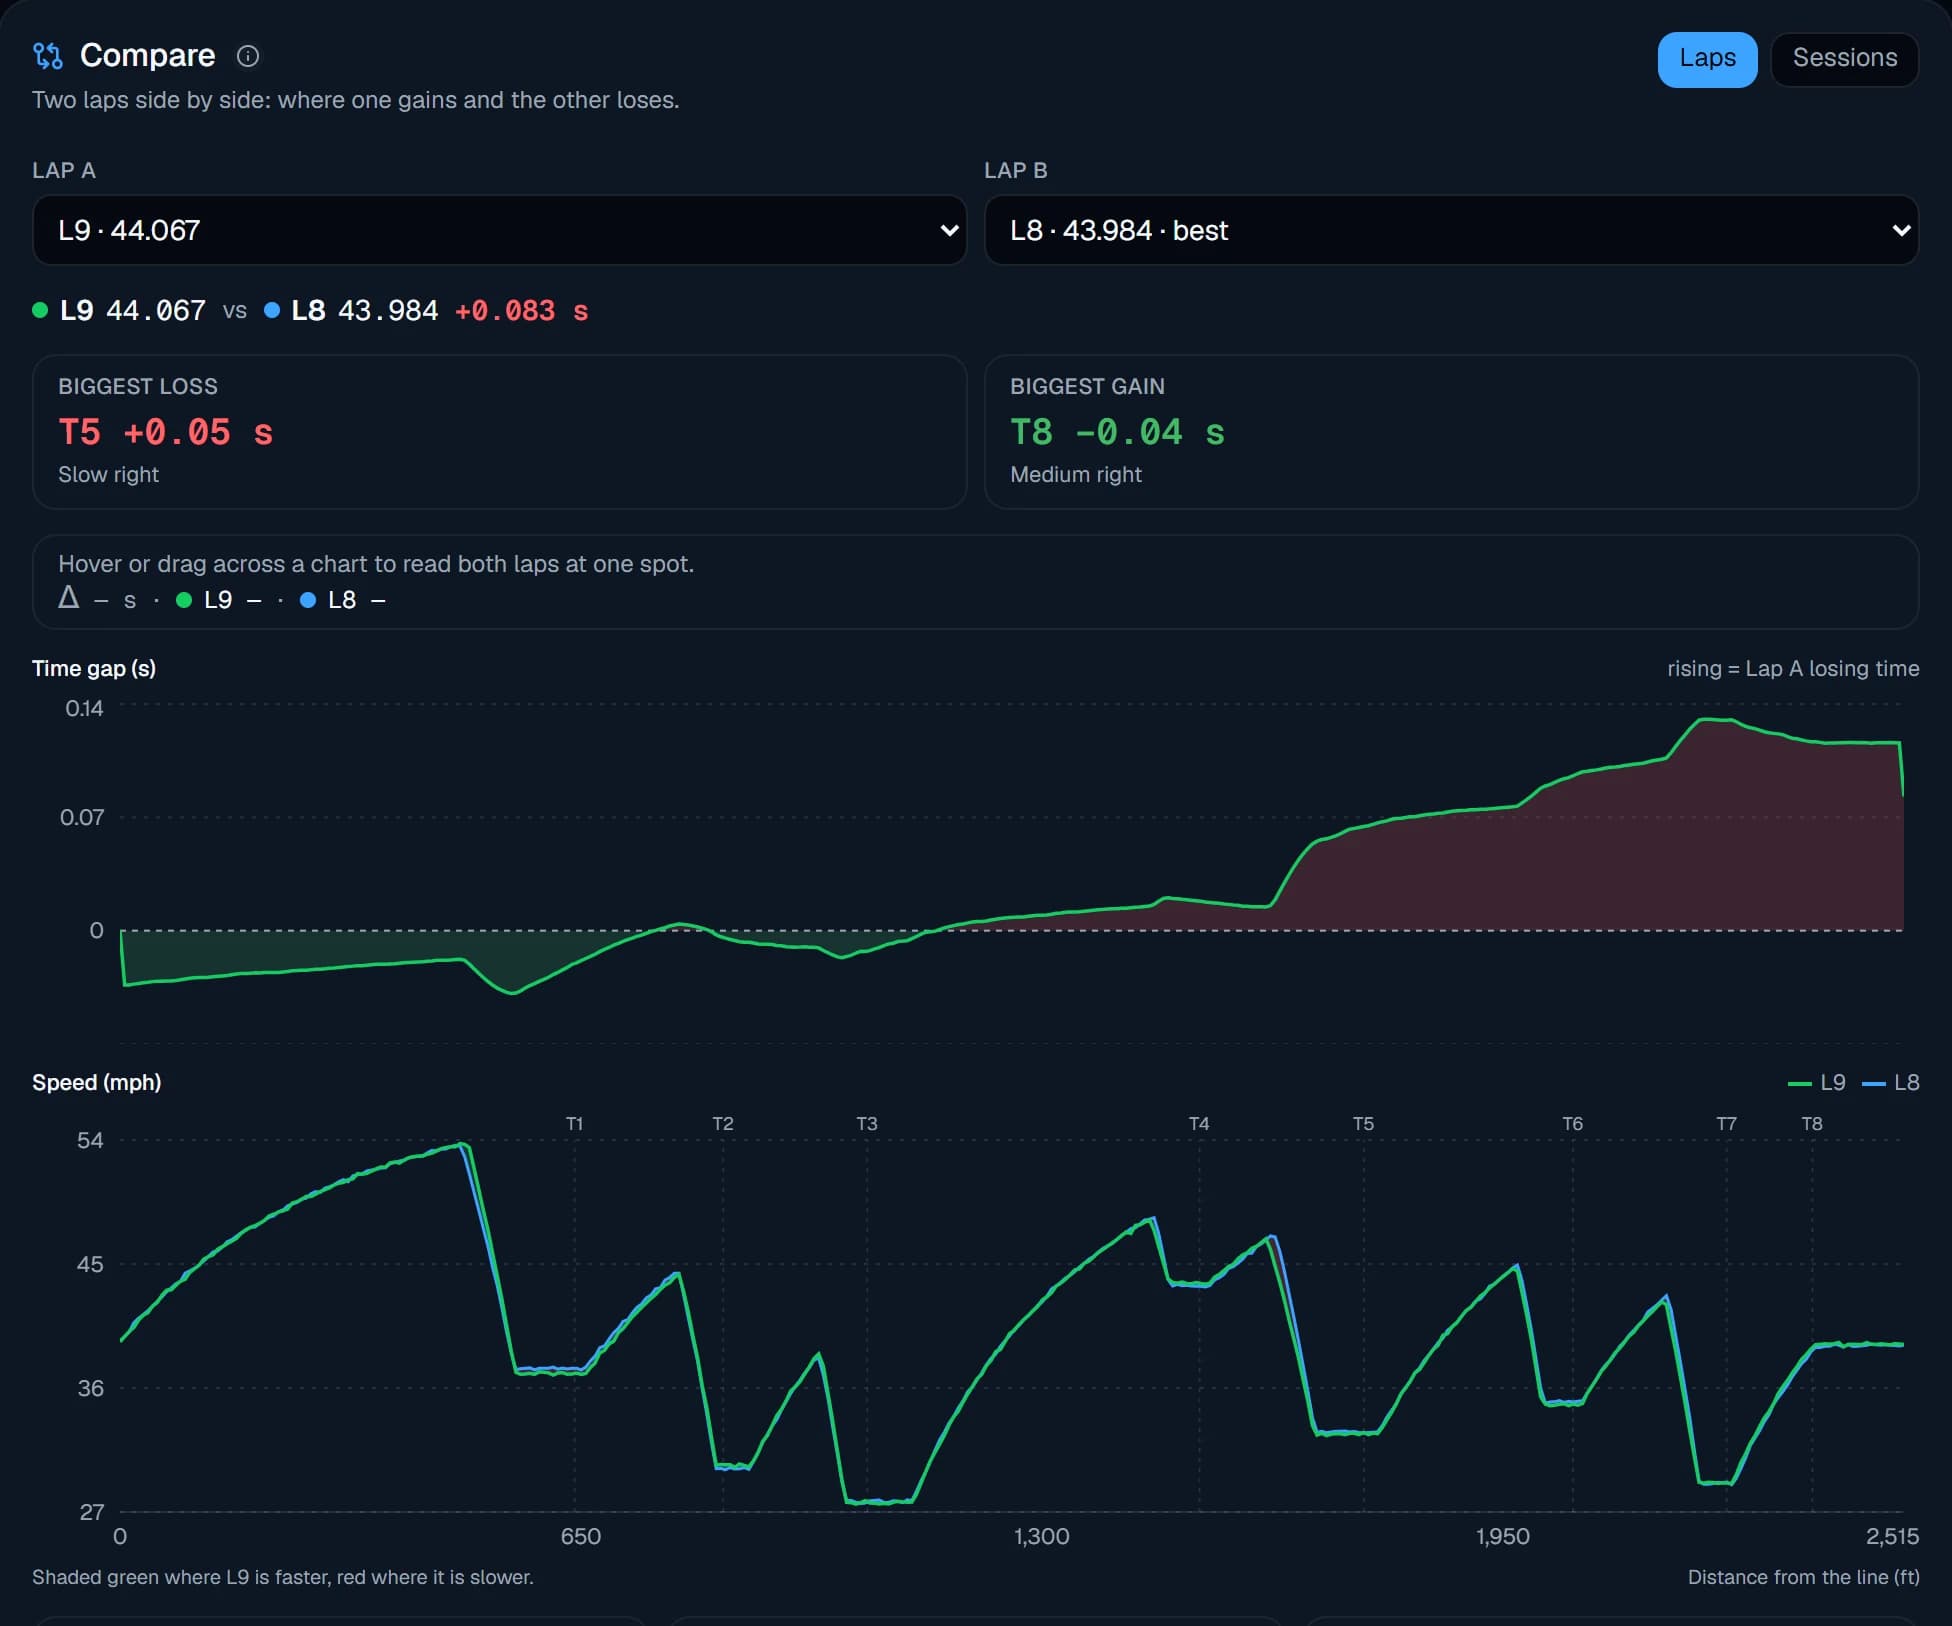Open the Compare info tooltip icon
The height and width of the screenshot is (1626, 1952).
(x=247, y=56)
